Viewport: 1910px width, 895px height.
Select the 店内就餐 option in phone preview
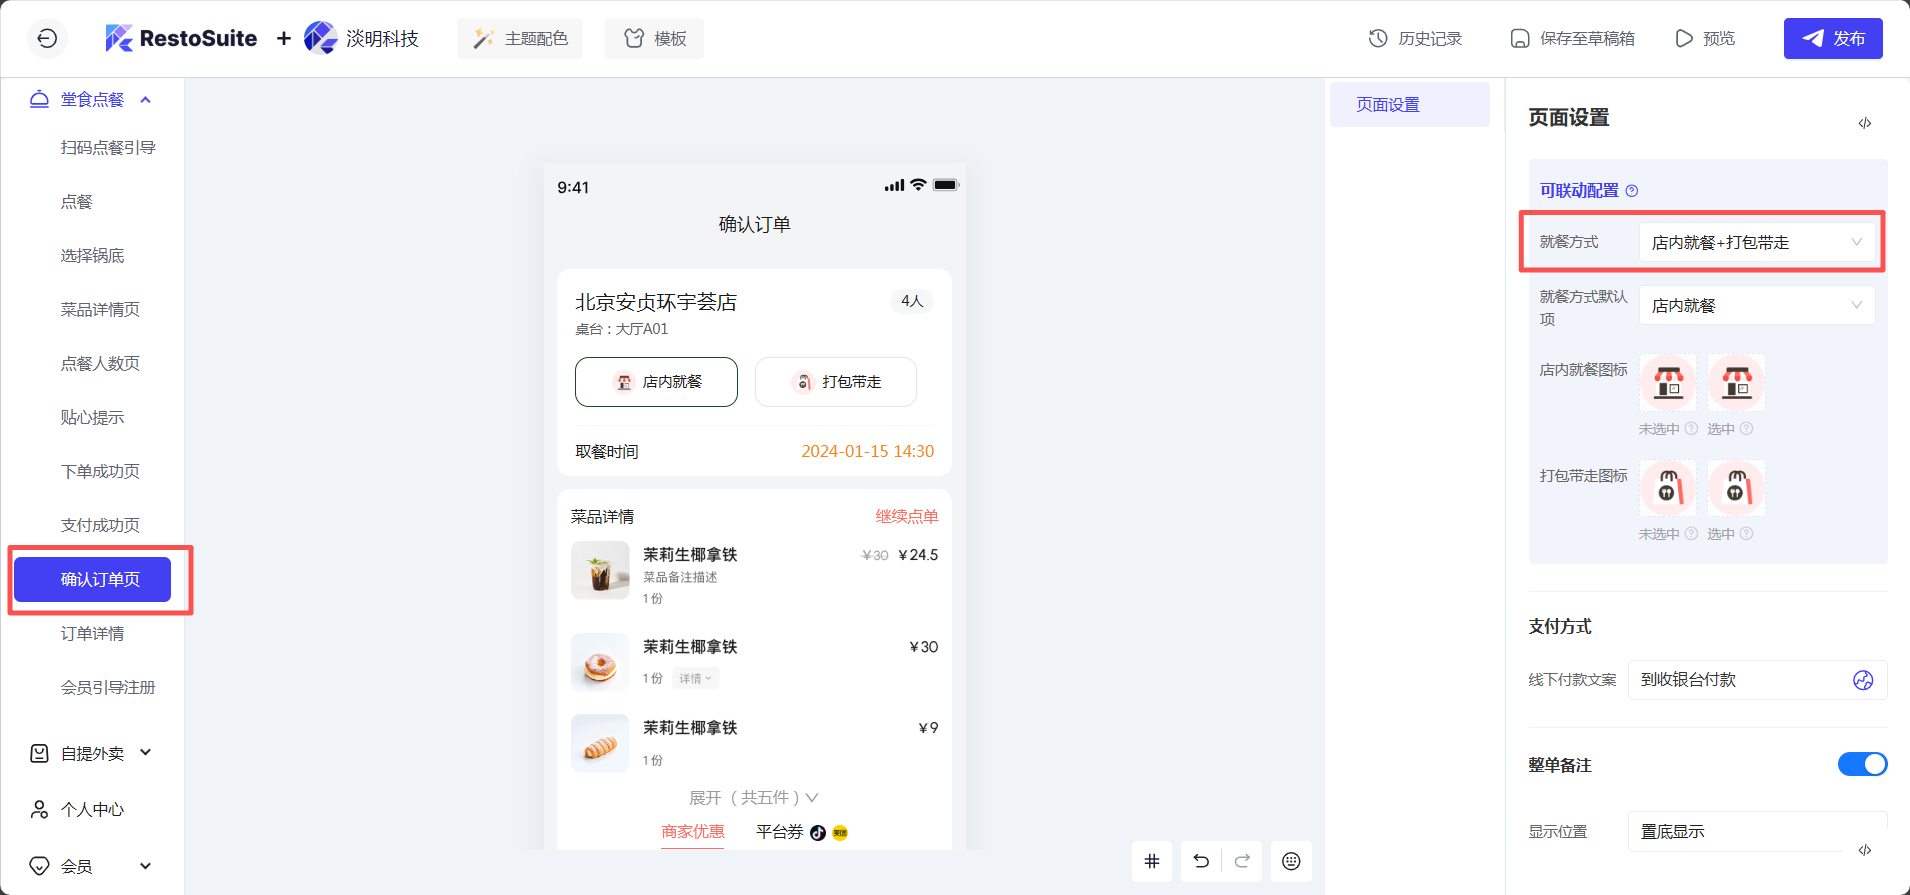[x=656, y=382]
